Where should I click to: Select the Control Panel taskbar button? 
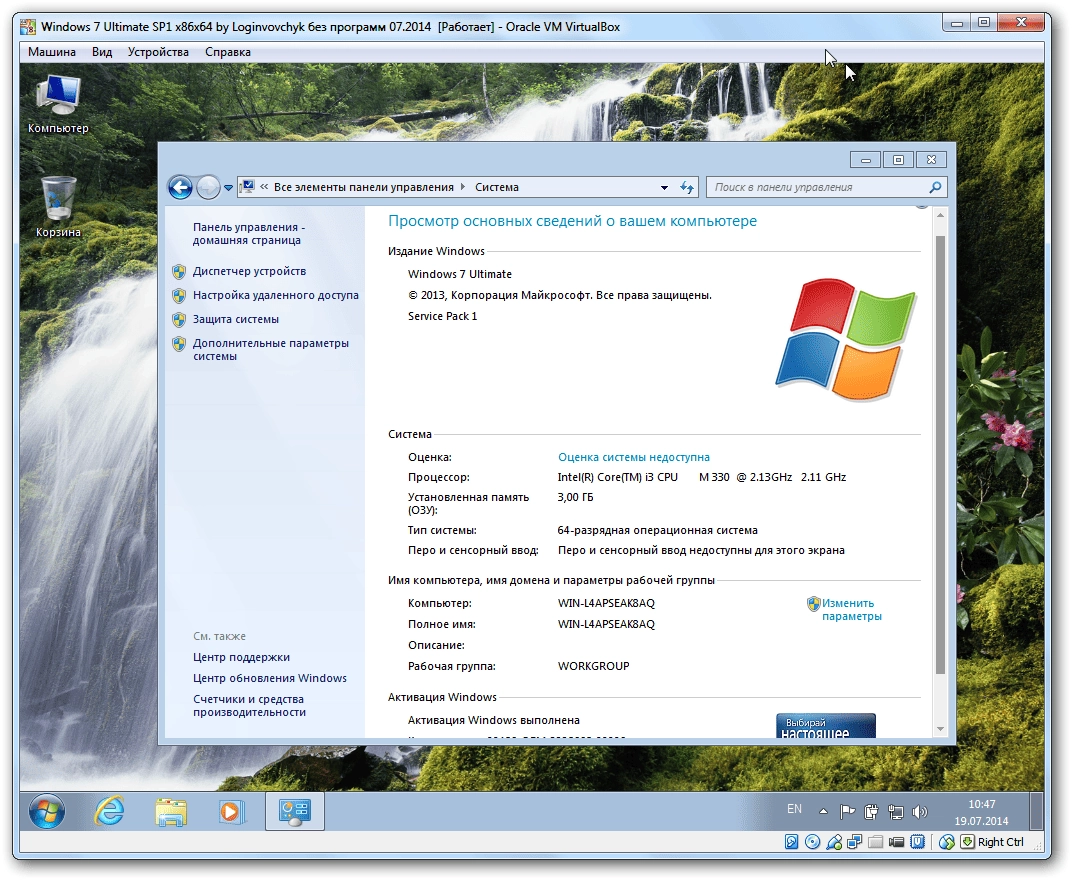pyautogui.click(x=295, y=812)
